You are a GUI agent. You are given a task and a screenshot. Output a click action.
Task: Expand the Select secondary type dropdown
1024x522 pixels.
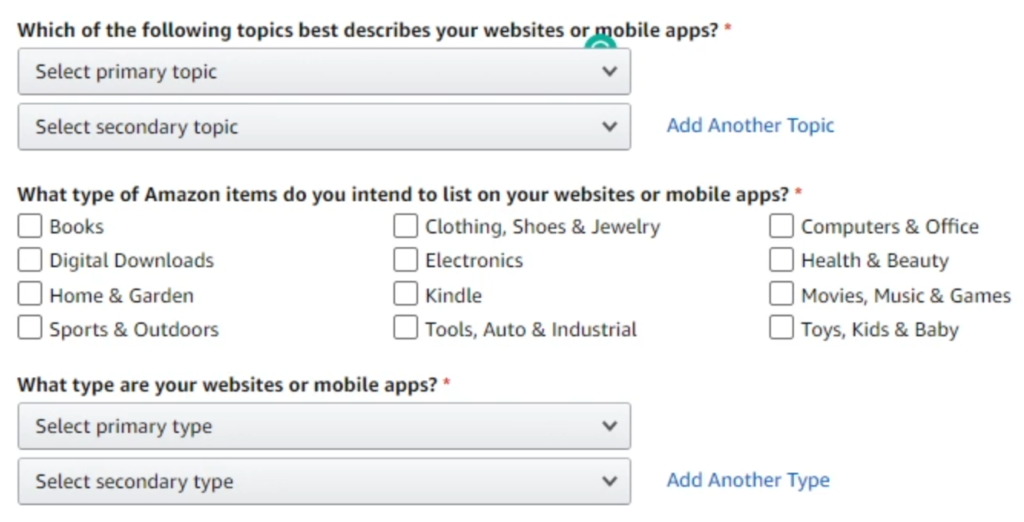tap(323, 482)
